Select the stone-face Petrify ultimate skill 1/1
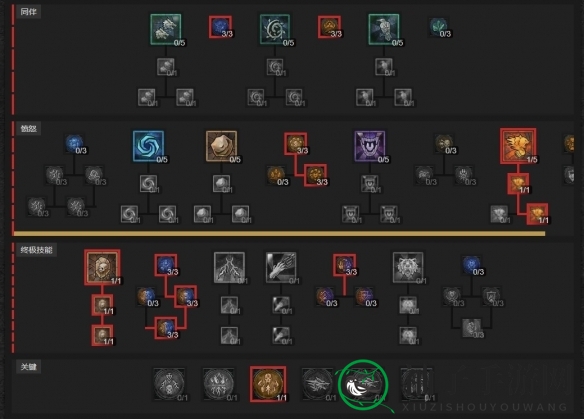Screen dimensions: 584x419 [x=102, y=267]
